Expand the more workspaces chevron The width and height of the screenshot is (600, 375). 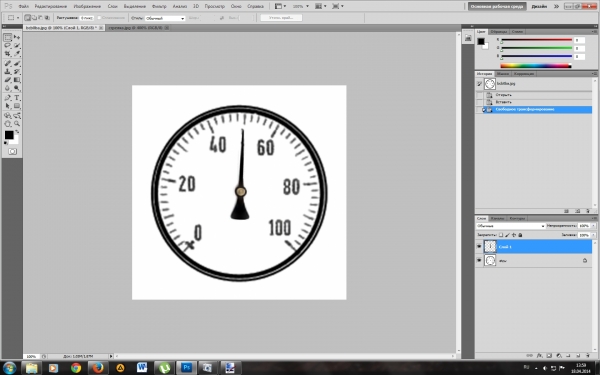click(x=556, y=6)
